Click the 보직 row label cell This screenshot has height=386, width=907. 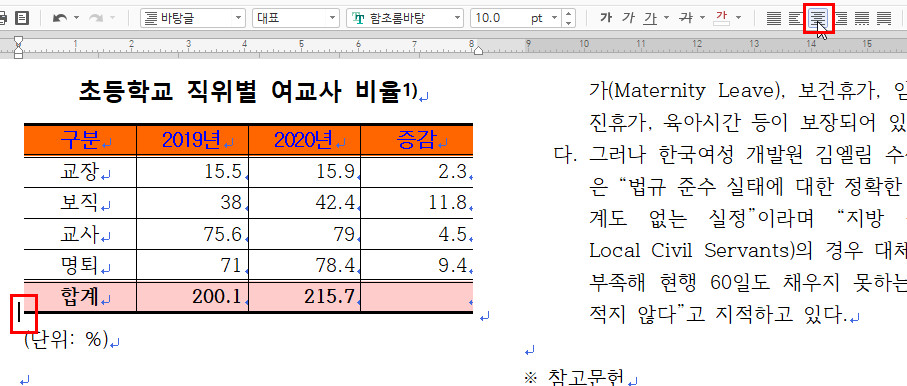[80, 203]
